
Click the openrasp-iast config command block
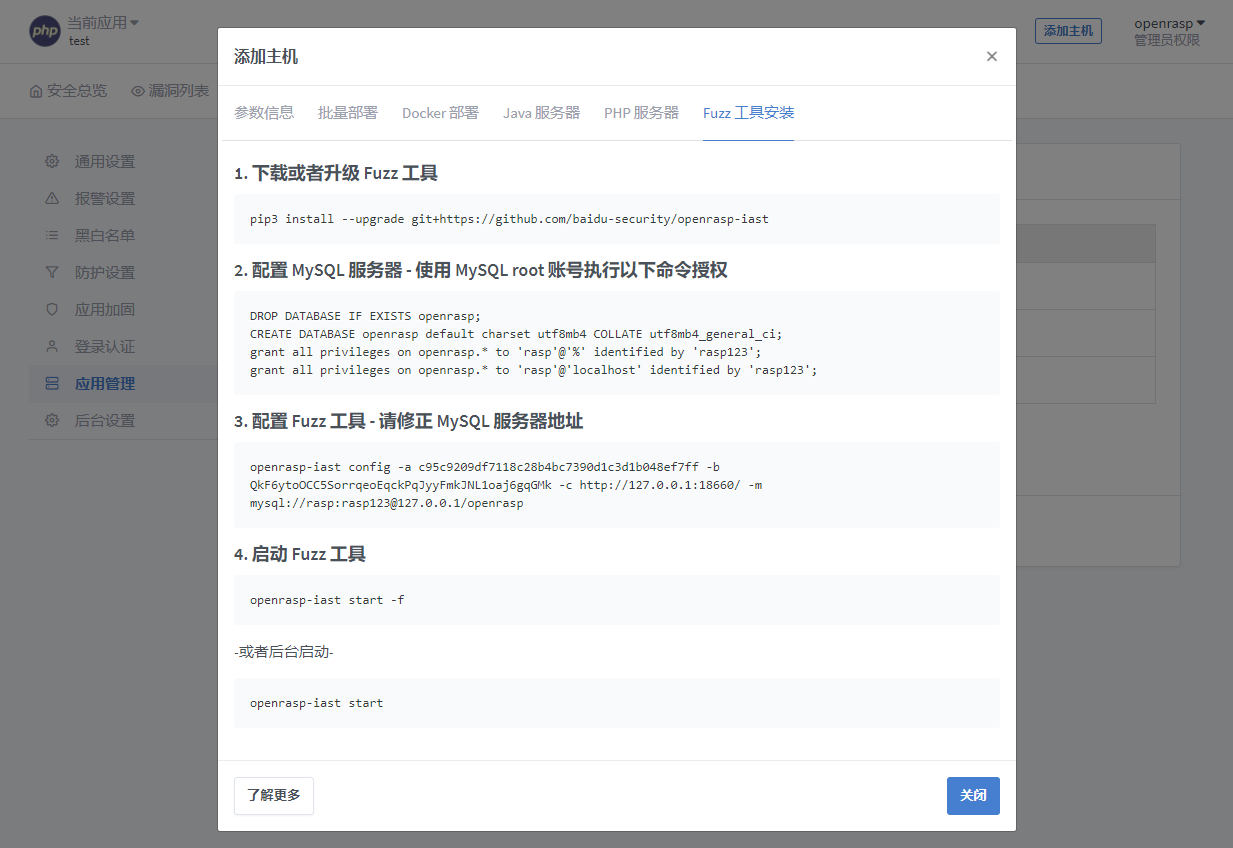pos(617,485)
